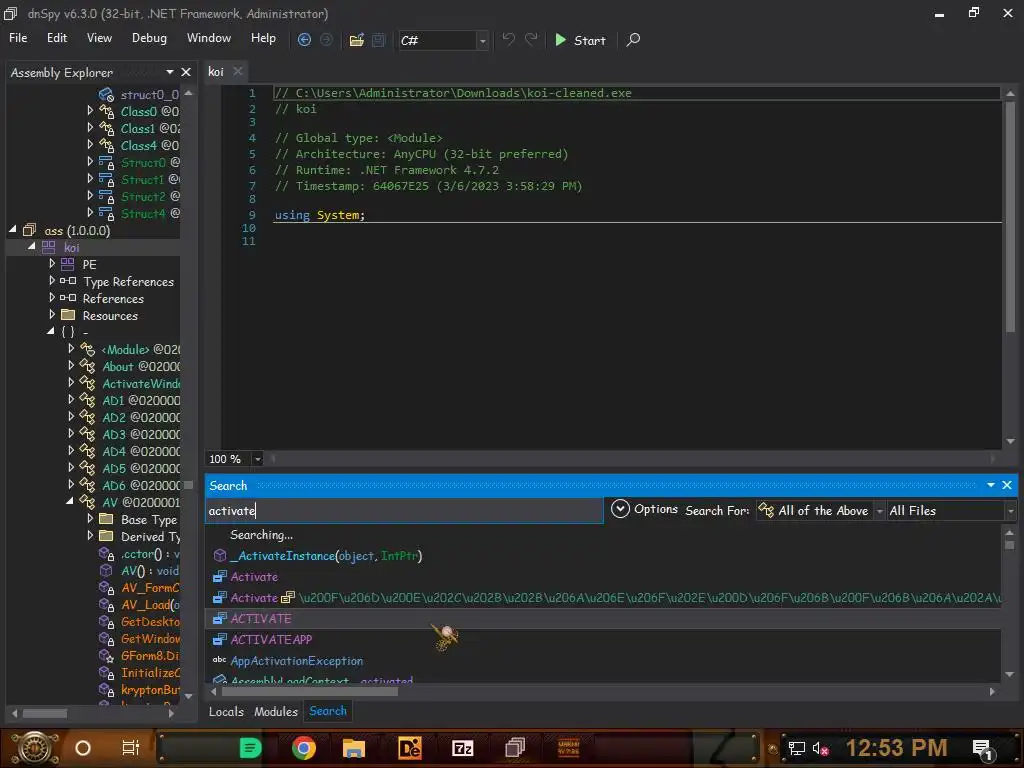Open 7-Zip from the taskbar
The height and width of the screenshot is (768, 1024).
point(462,748)
